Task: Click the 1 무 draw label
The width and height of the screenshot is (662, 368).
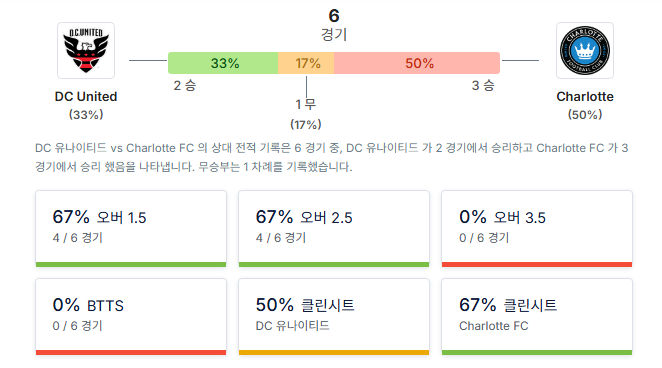Action: [306, 104]
